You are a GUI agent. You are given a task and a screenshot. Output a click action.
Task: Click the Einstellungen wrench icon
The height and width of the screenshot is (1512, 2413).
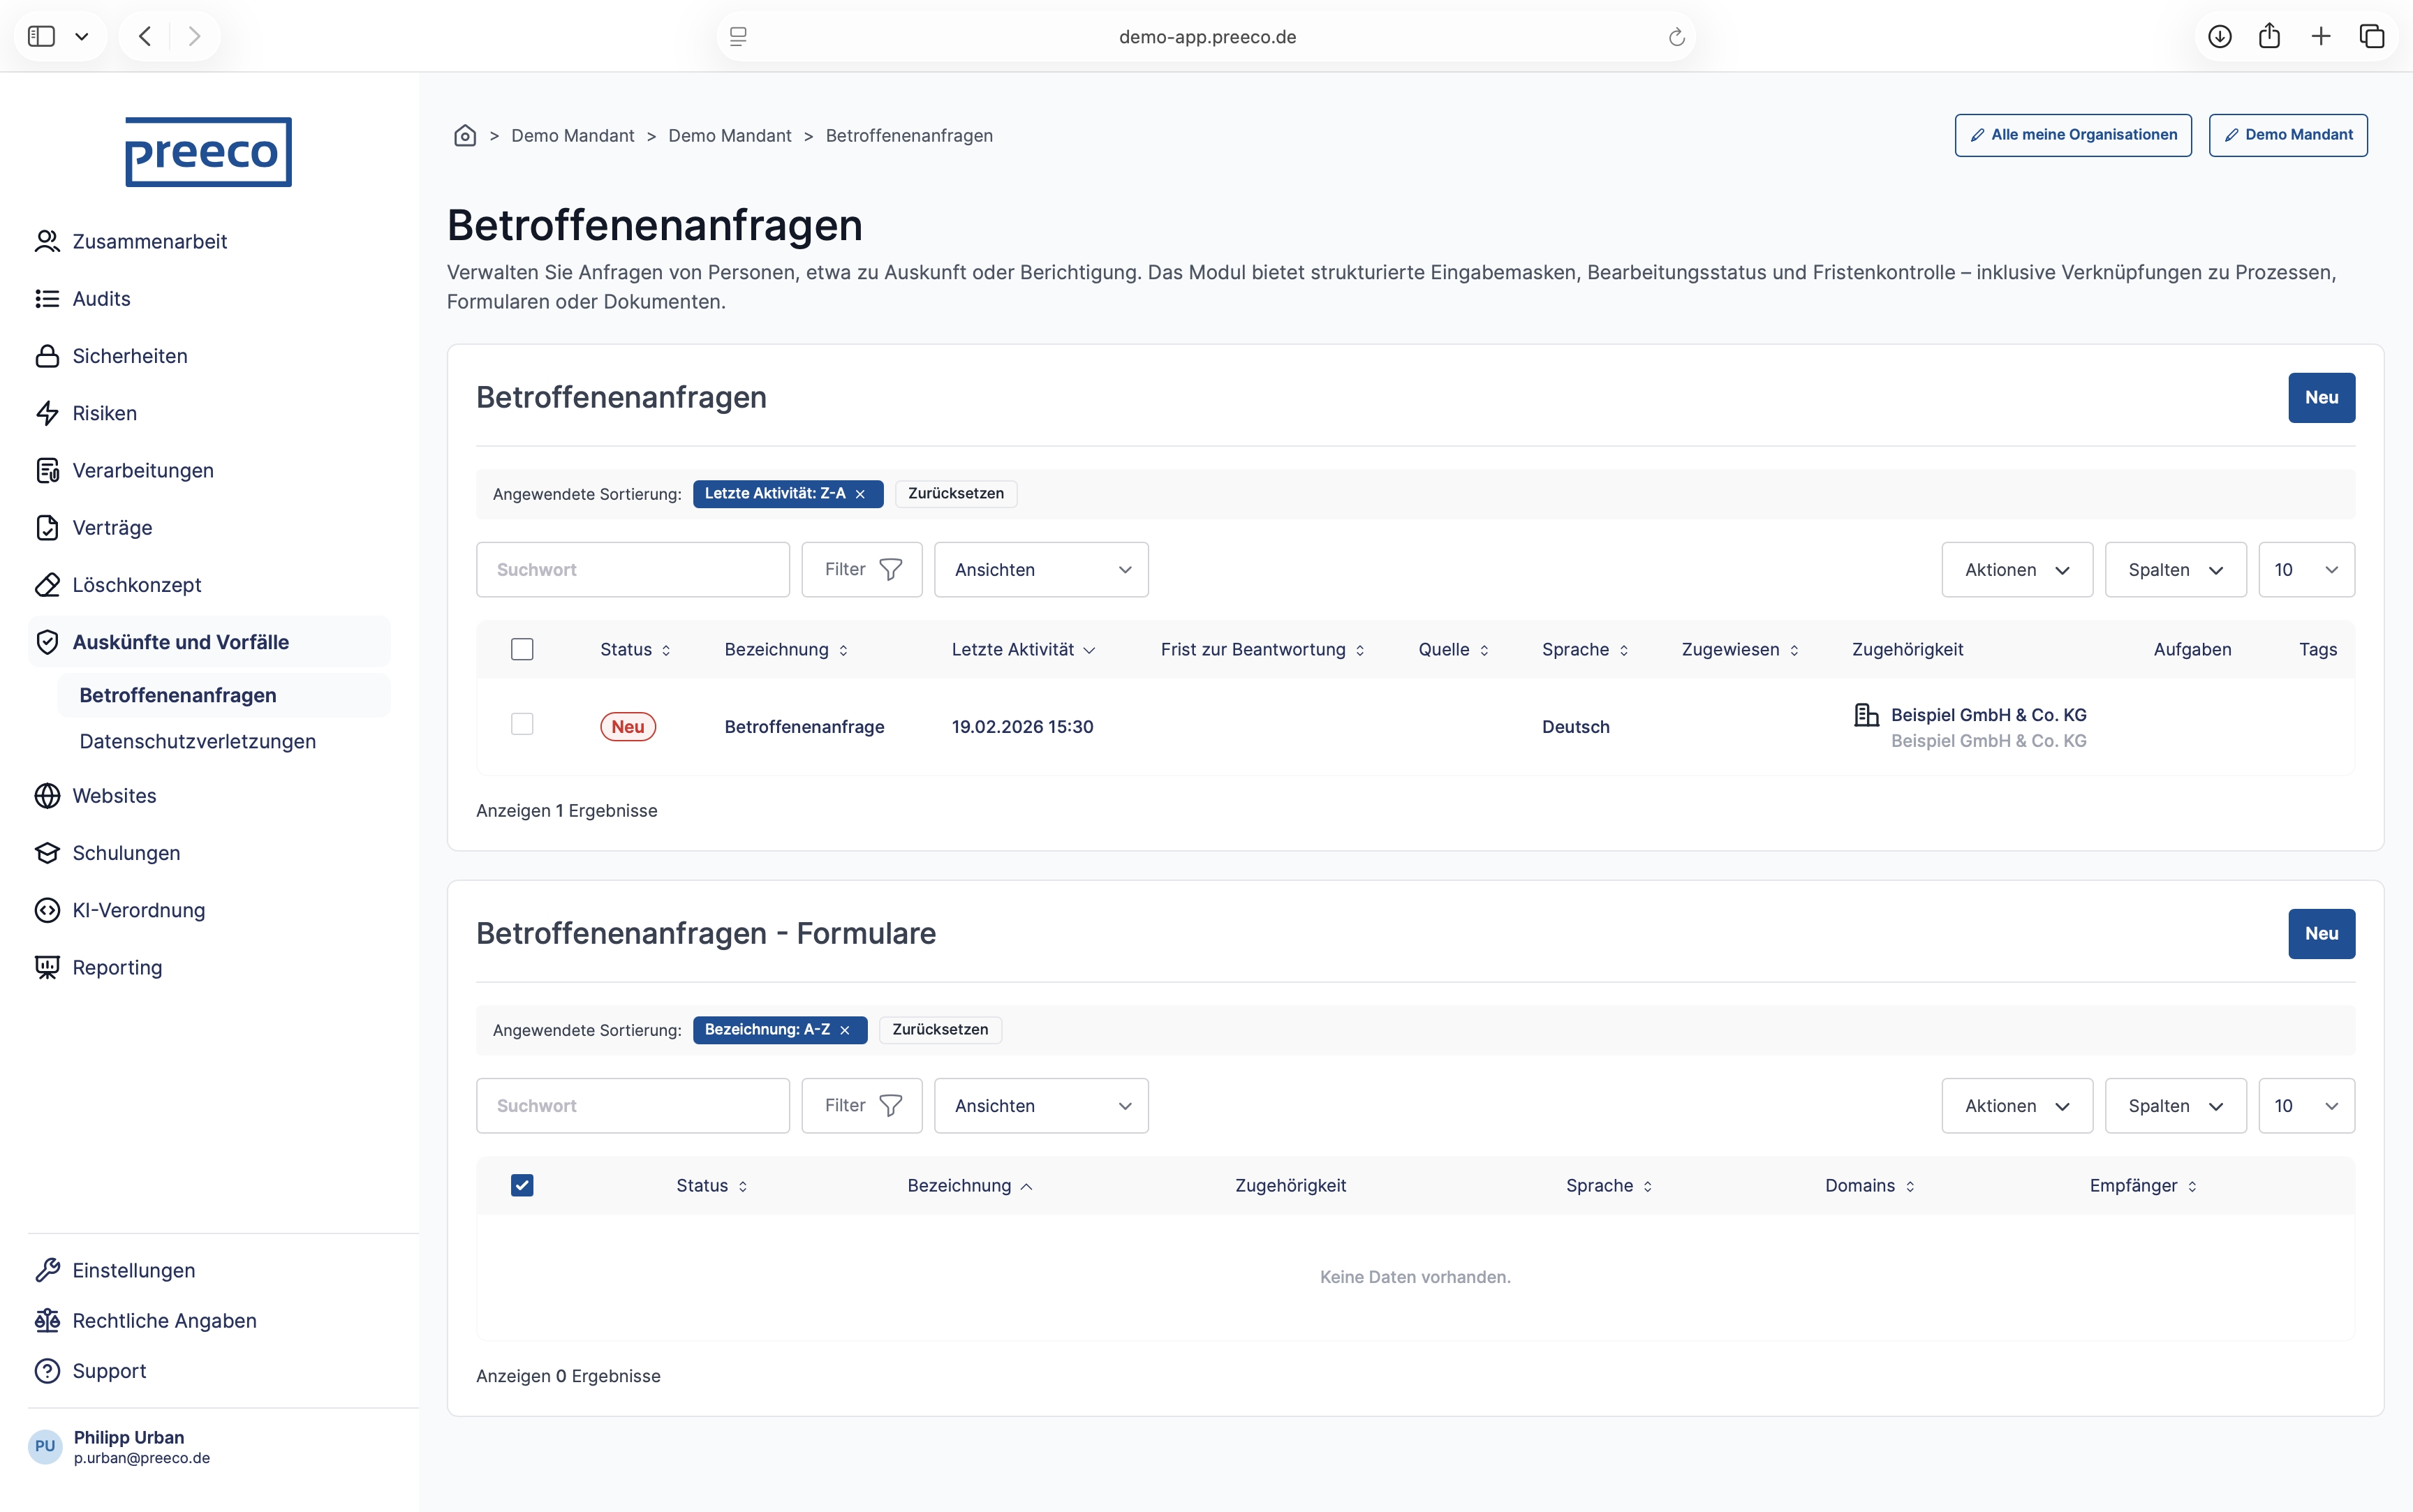[47, 1270]
